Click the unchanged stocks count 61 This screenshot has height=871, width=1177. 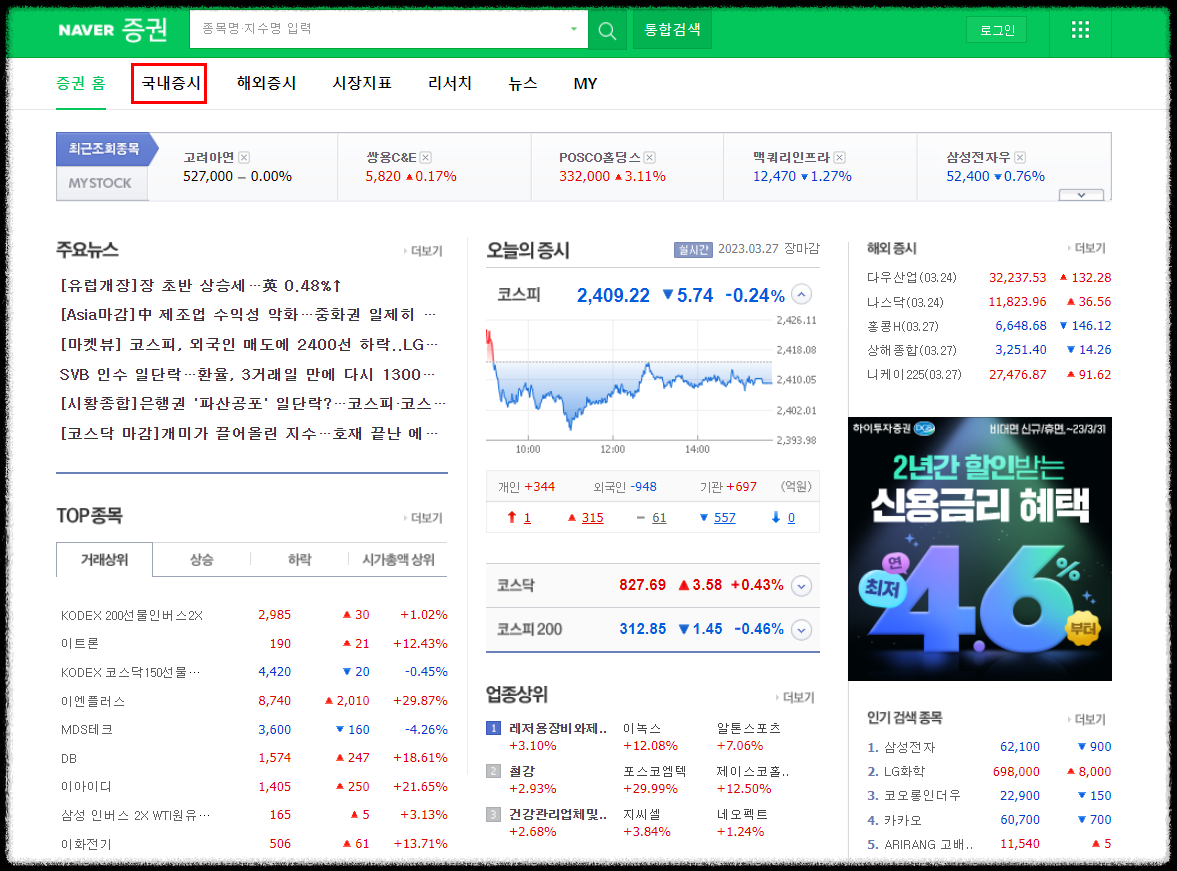(x=659, y=518)
